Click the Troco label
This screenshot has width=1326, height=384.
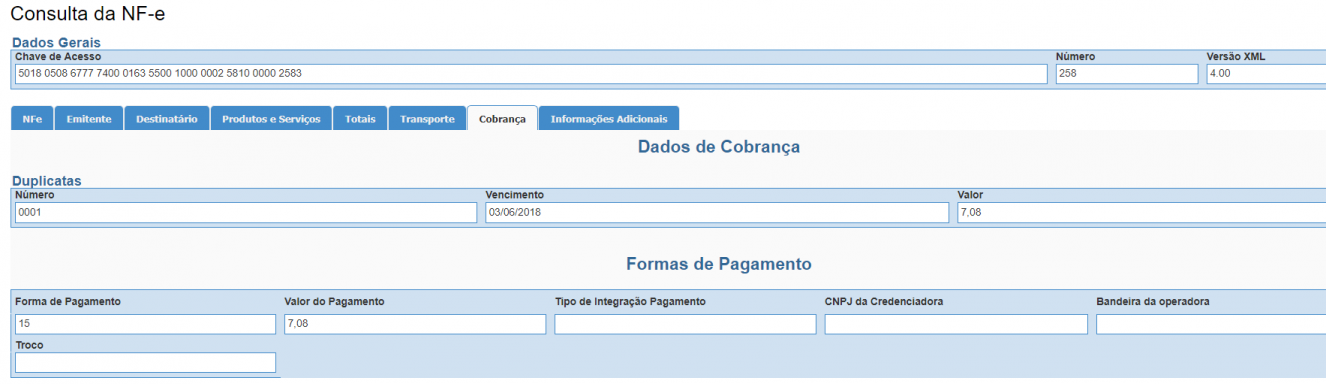pyautogui.click(x=30, y=345)
